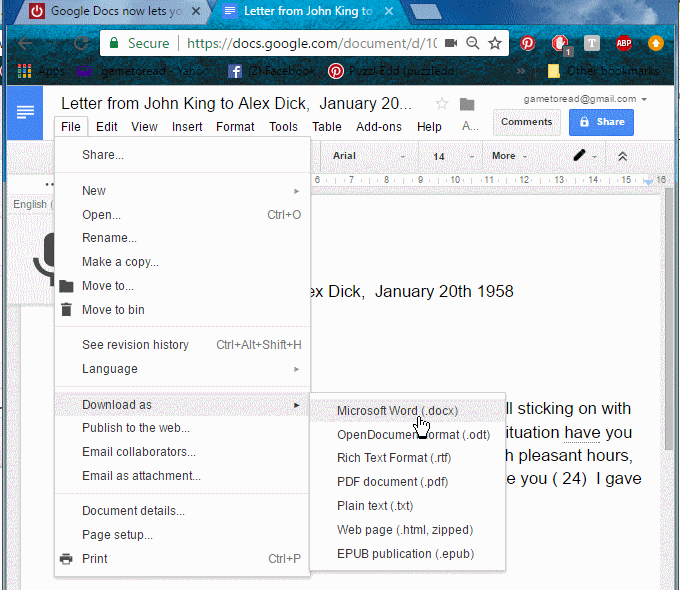This screenshot has height=590, width=680.
Task: Open the Arial font dropdown
Action: [369, 156]
